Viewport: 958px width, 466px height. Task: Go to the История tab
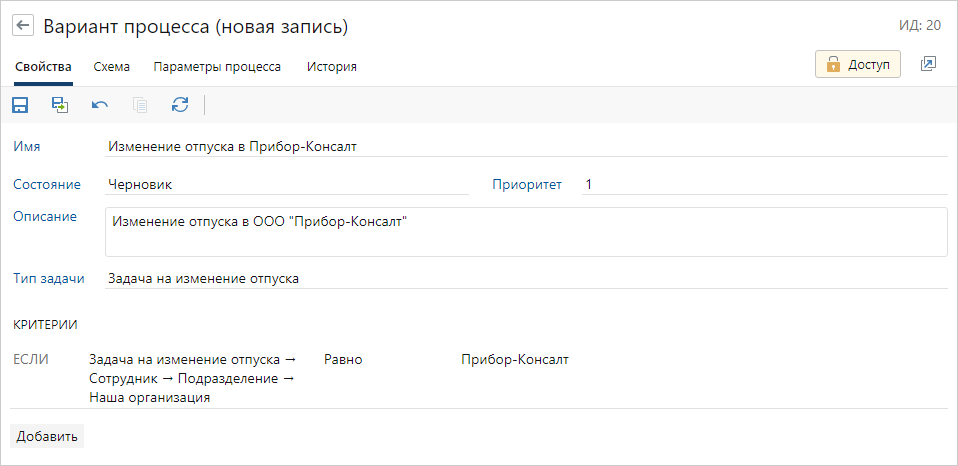coord(332,67)
